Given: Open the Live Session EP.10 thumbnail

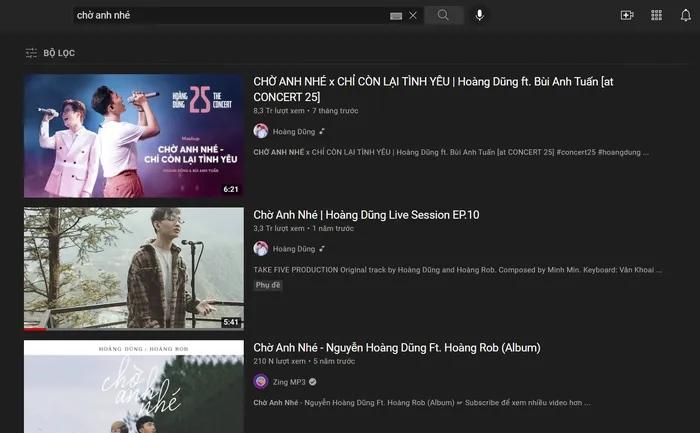Looking at the screenshot, I should (x=134, y=268).
